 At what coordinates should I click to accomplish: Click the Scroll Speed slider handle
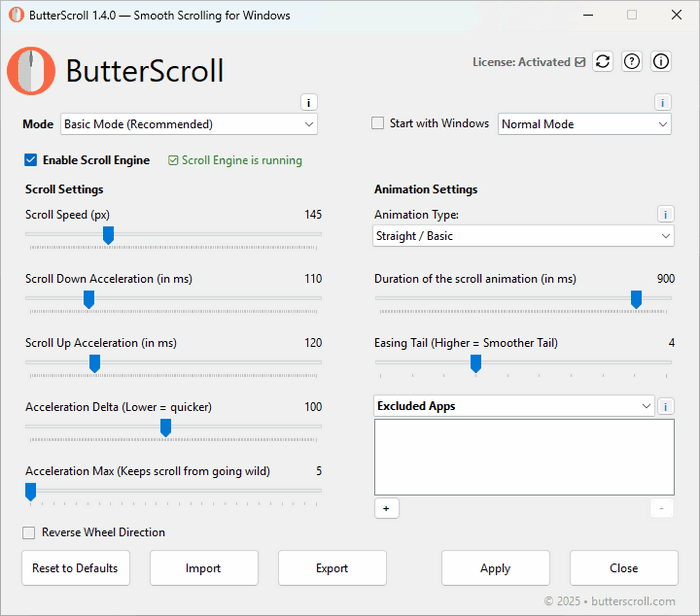pos(108,235)
